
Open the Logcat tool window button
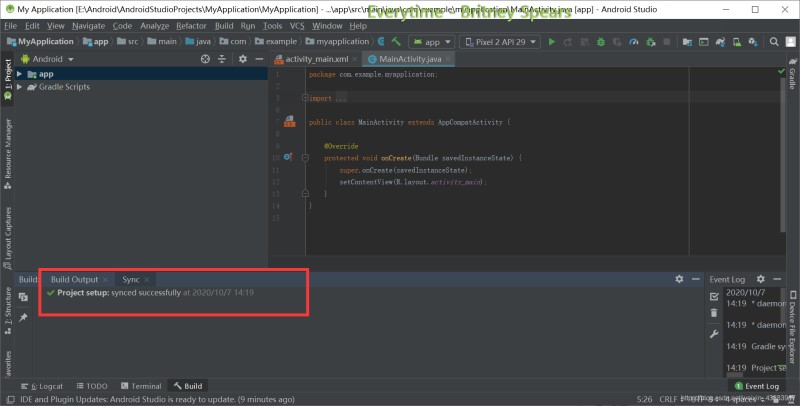[x=42, y=386]
